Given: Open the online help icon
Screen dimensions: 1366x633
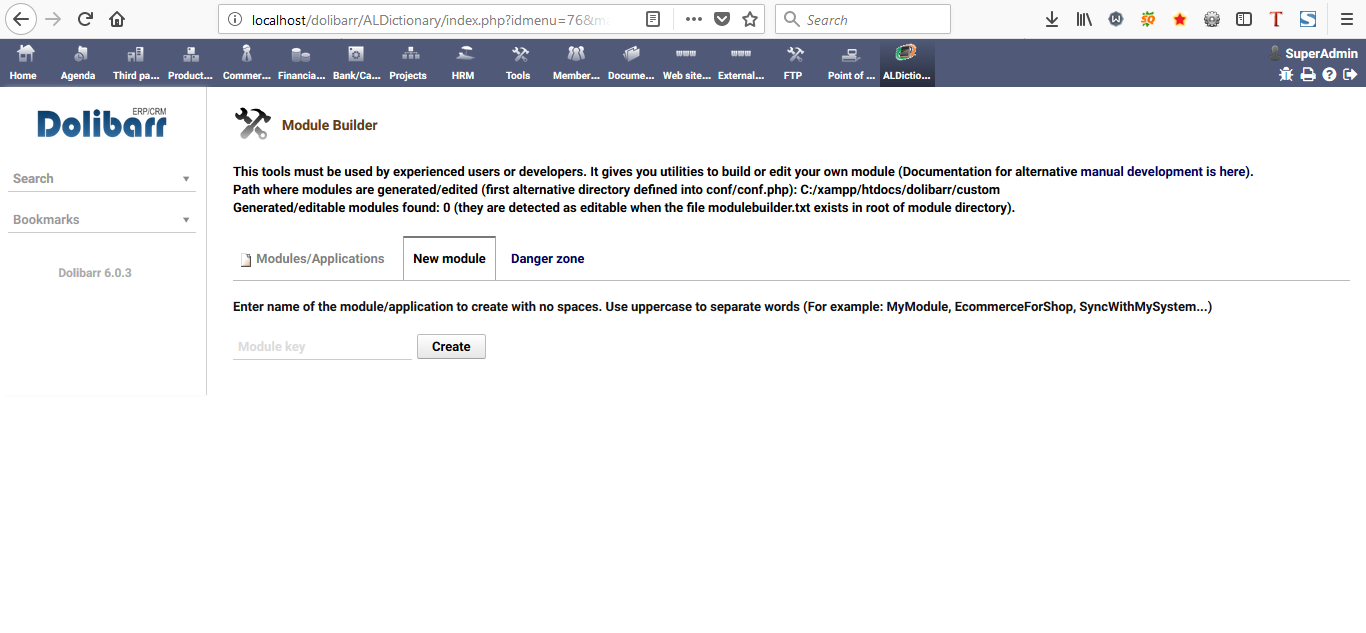Looking at the screenshot, I should [1329, 74].
